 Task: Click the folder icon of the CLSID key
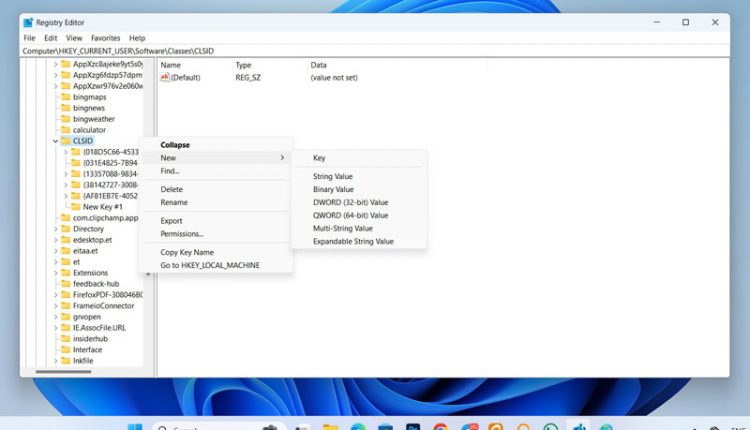pyautogui.click(x=66, y=141)
